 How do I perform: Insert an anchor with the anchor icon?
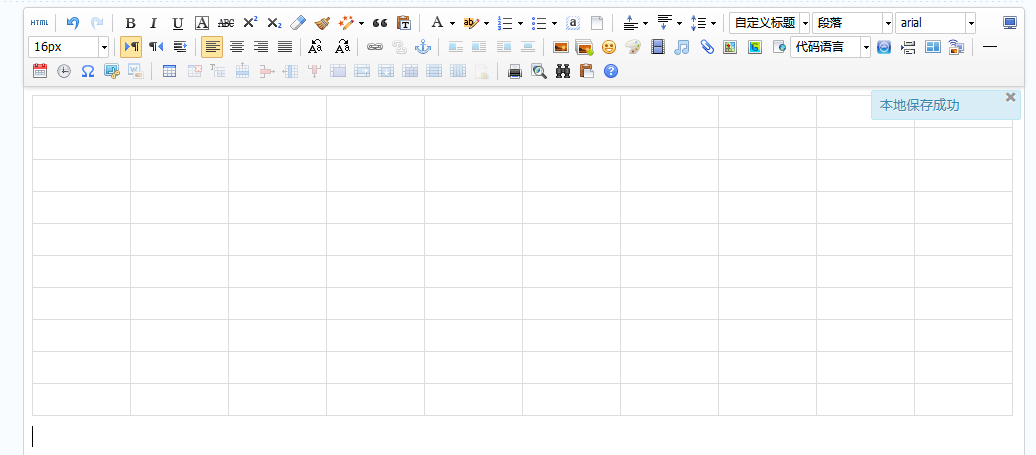pos(422,47)
